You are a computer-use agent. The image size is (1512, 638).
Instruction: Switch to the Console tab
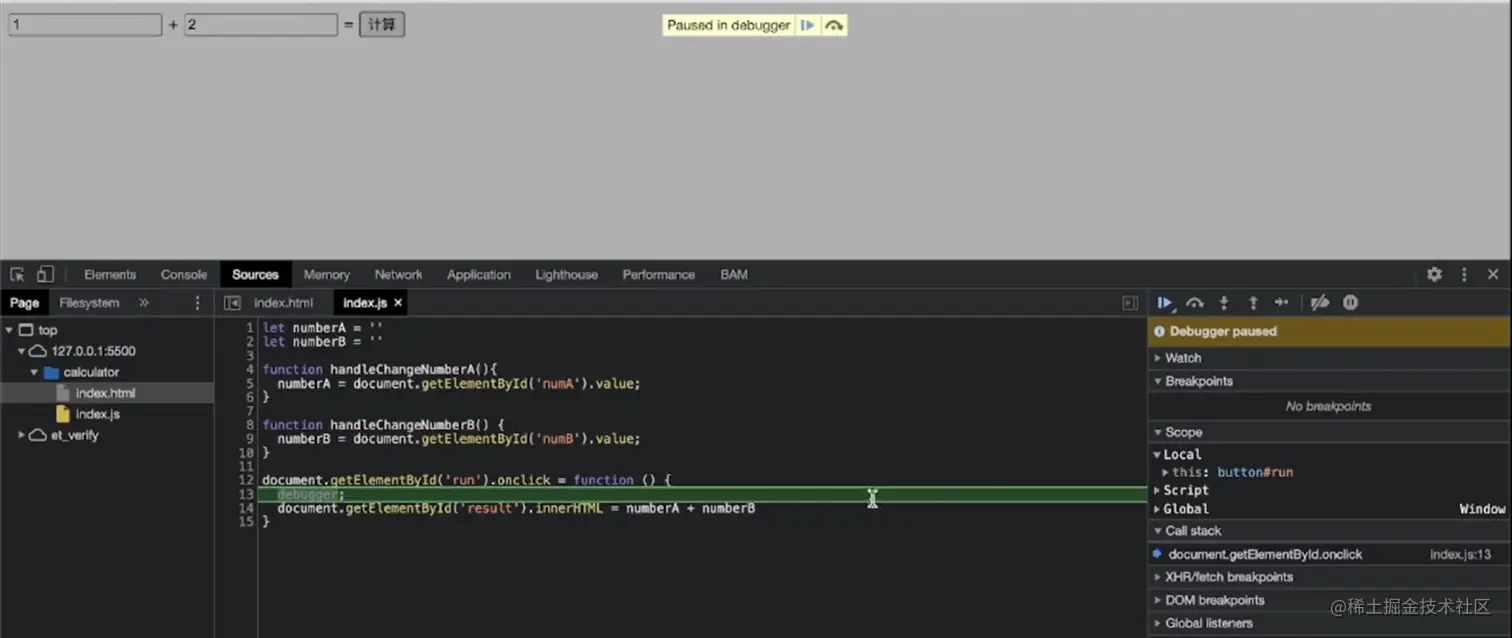(x=184, y=274)
